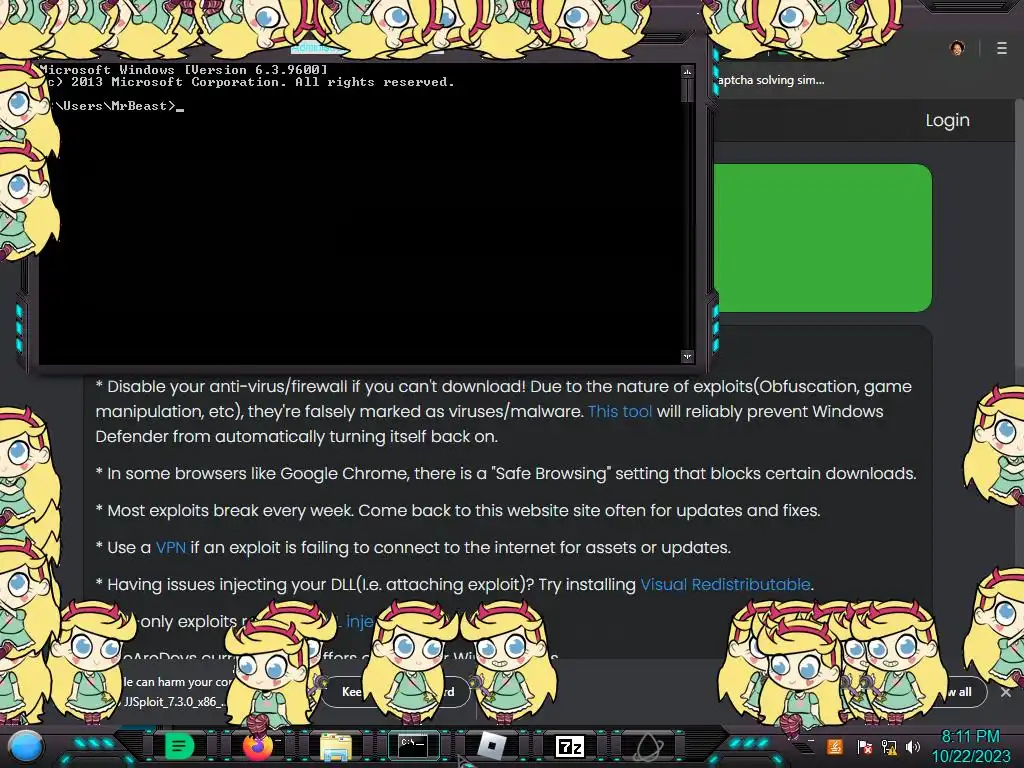Open 7-Zip from the taskbar
The width and height of the screenshot is (1024, 768).
click(x=569, y=746)
